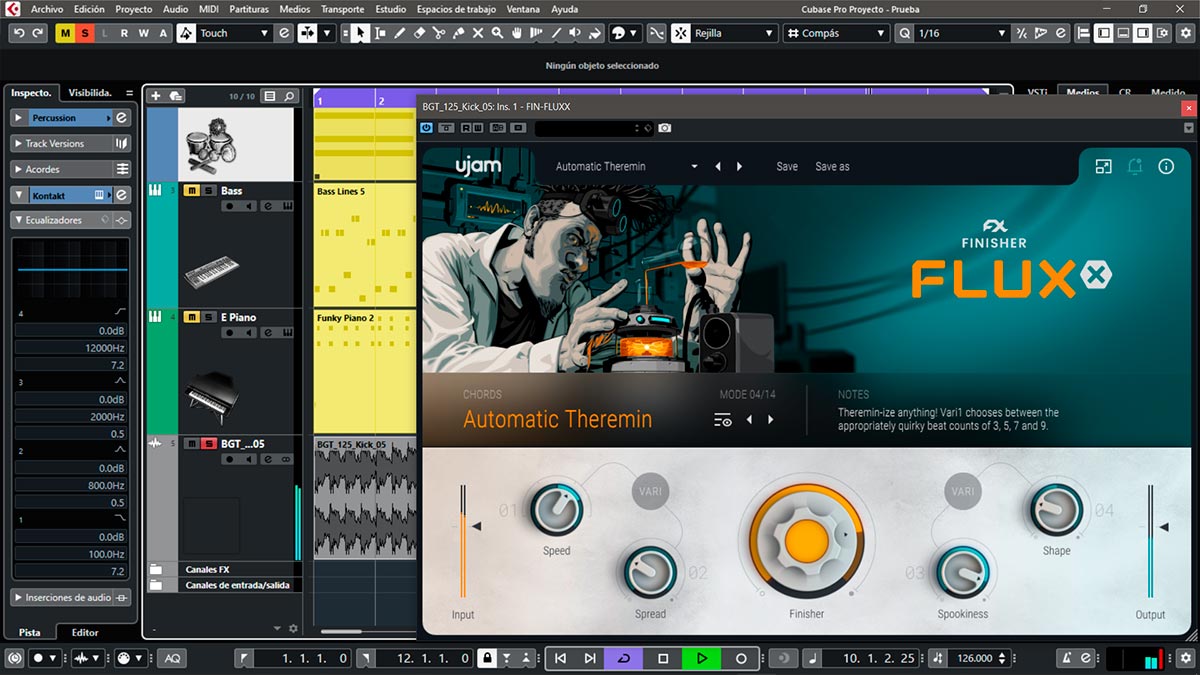
Task: Click the AQ button in transport
Action: [173, 658]
